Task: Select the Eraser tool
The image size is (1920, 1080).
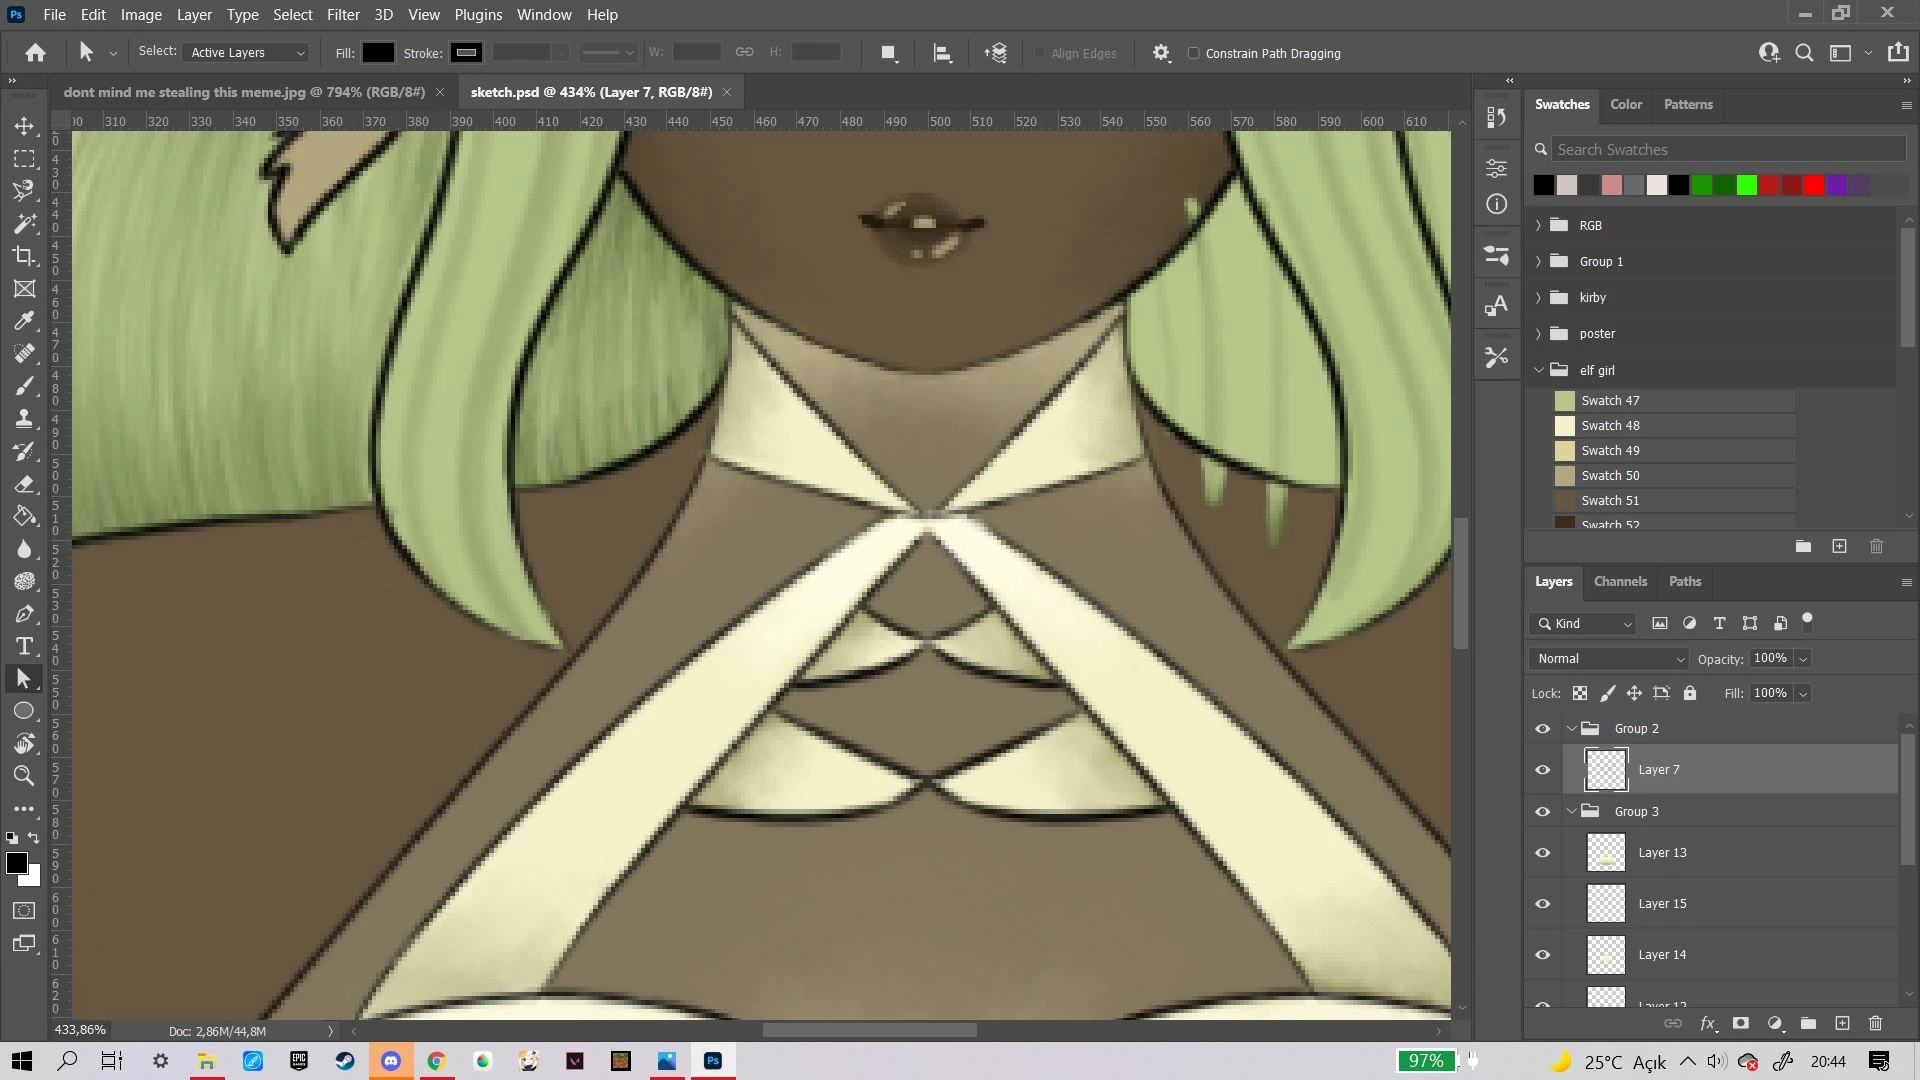Action: tap(24, 484)
